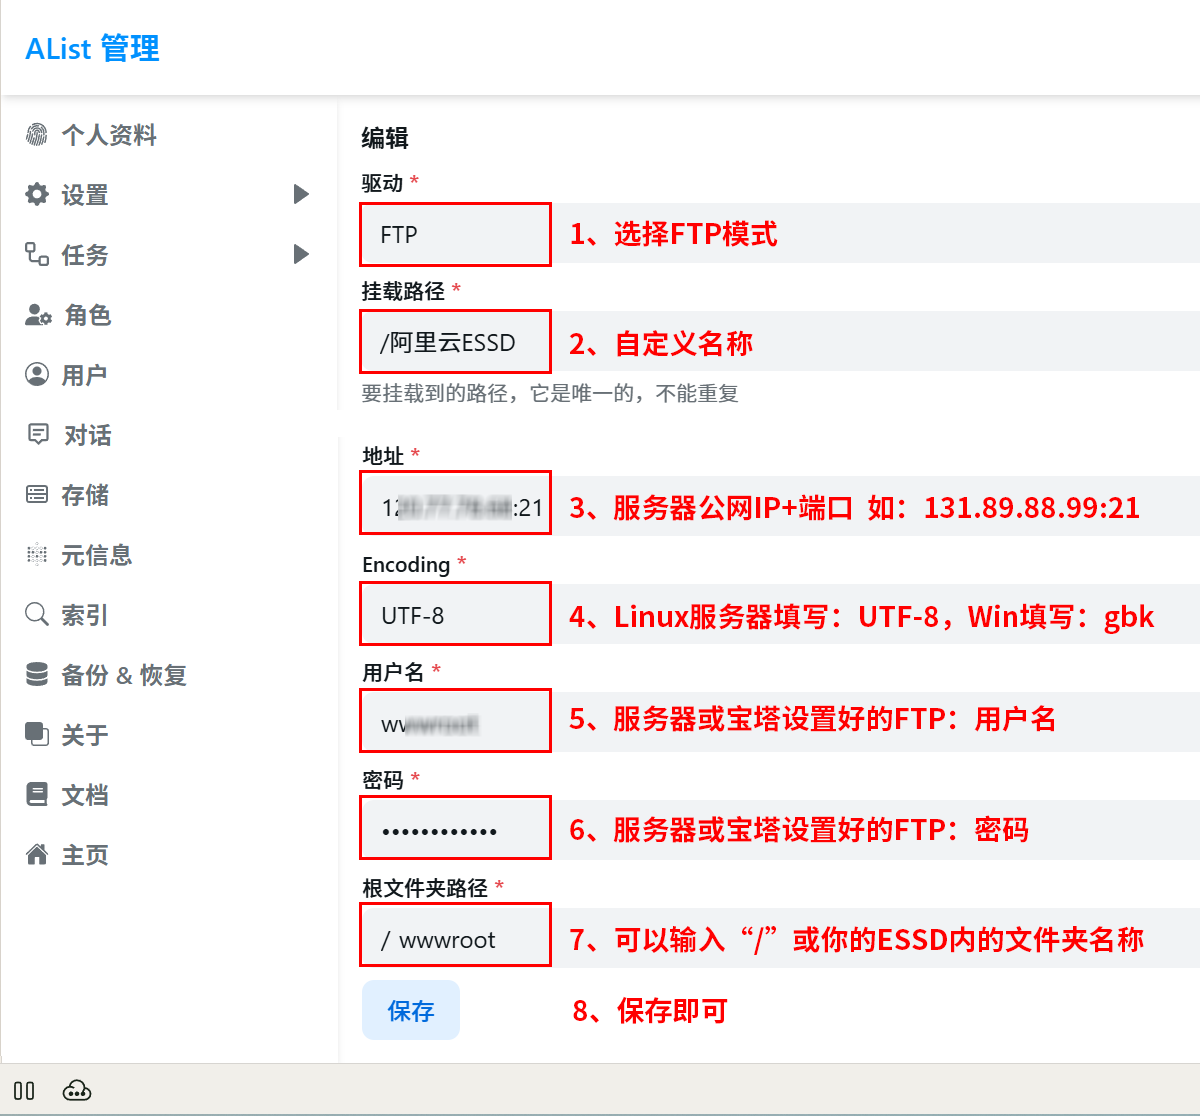The height and width of the screenshot is (1116, 1200).
Task: Click the 挂载路径 mount path field
Action: pyautogui.click(x=455, y=343)
